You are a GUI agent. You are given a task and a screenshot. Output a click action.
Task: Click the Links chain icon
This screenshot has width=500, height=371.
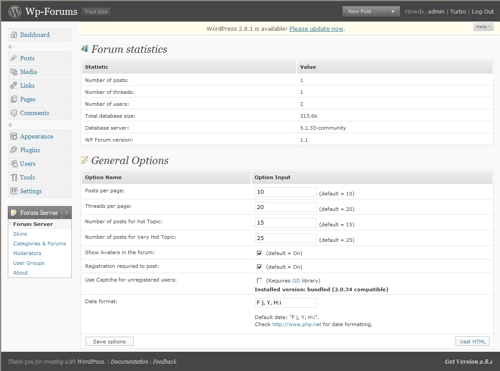coord(14,85)
